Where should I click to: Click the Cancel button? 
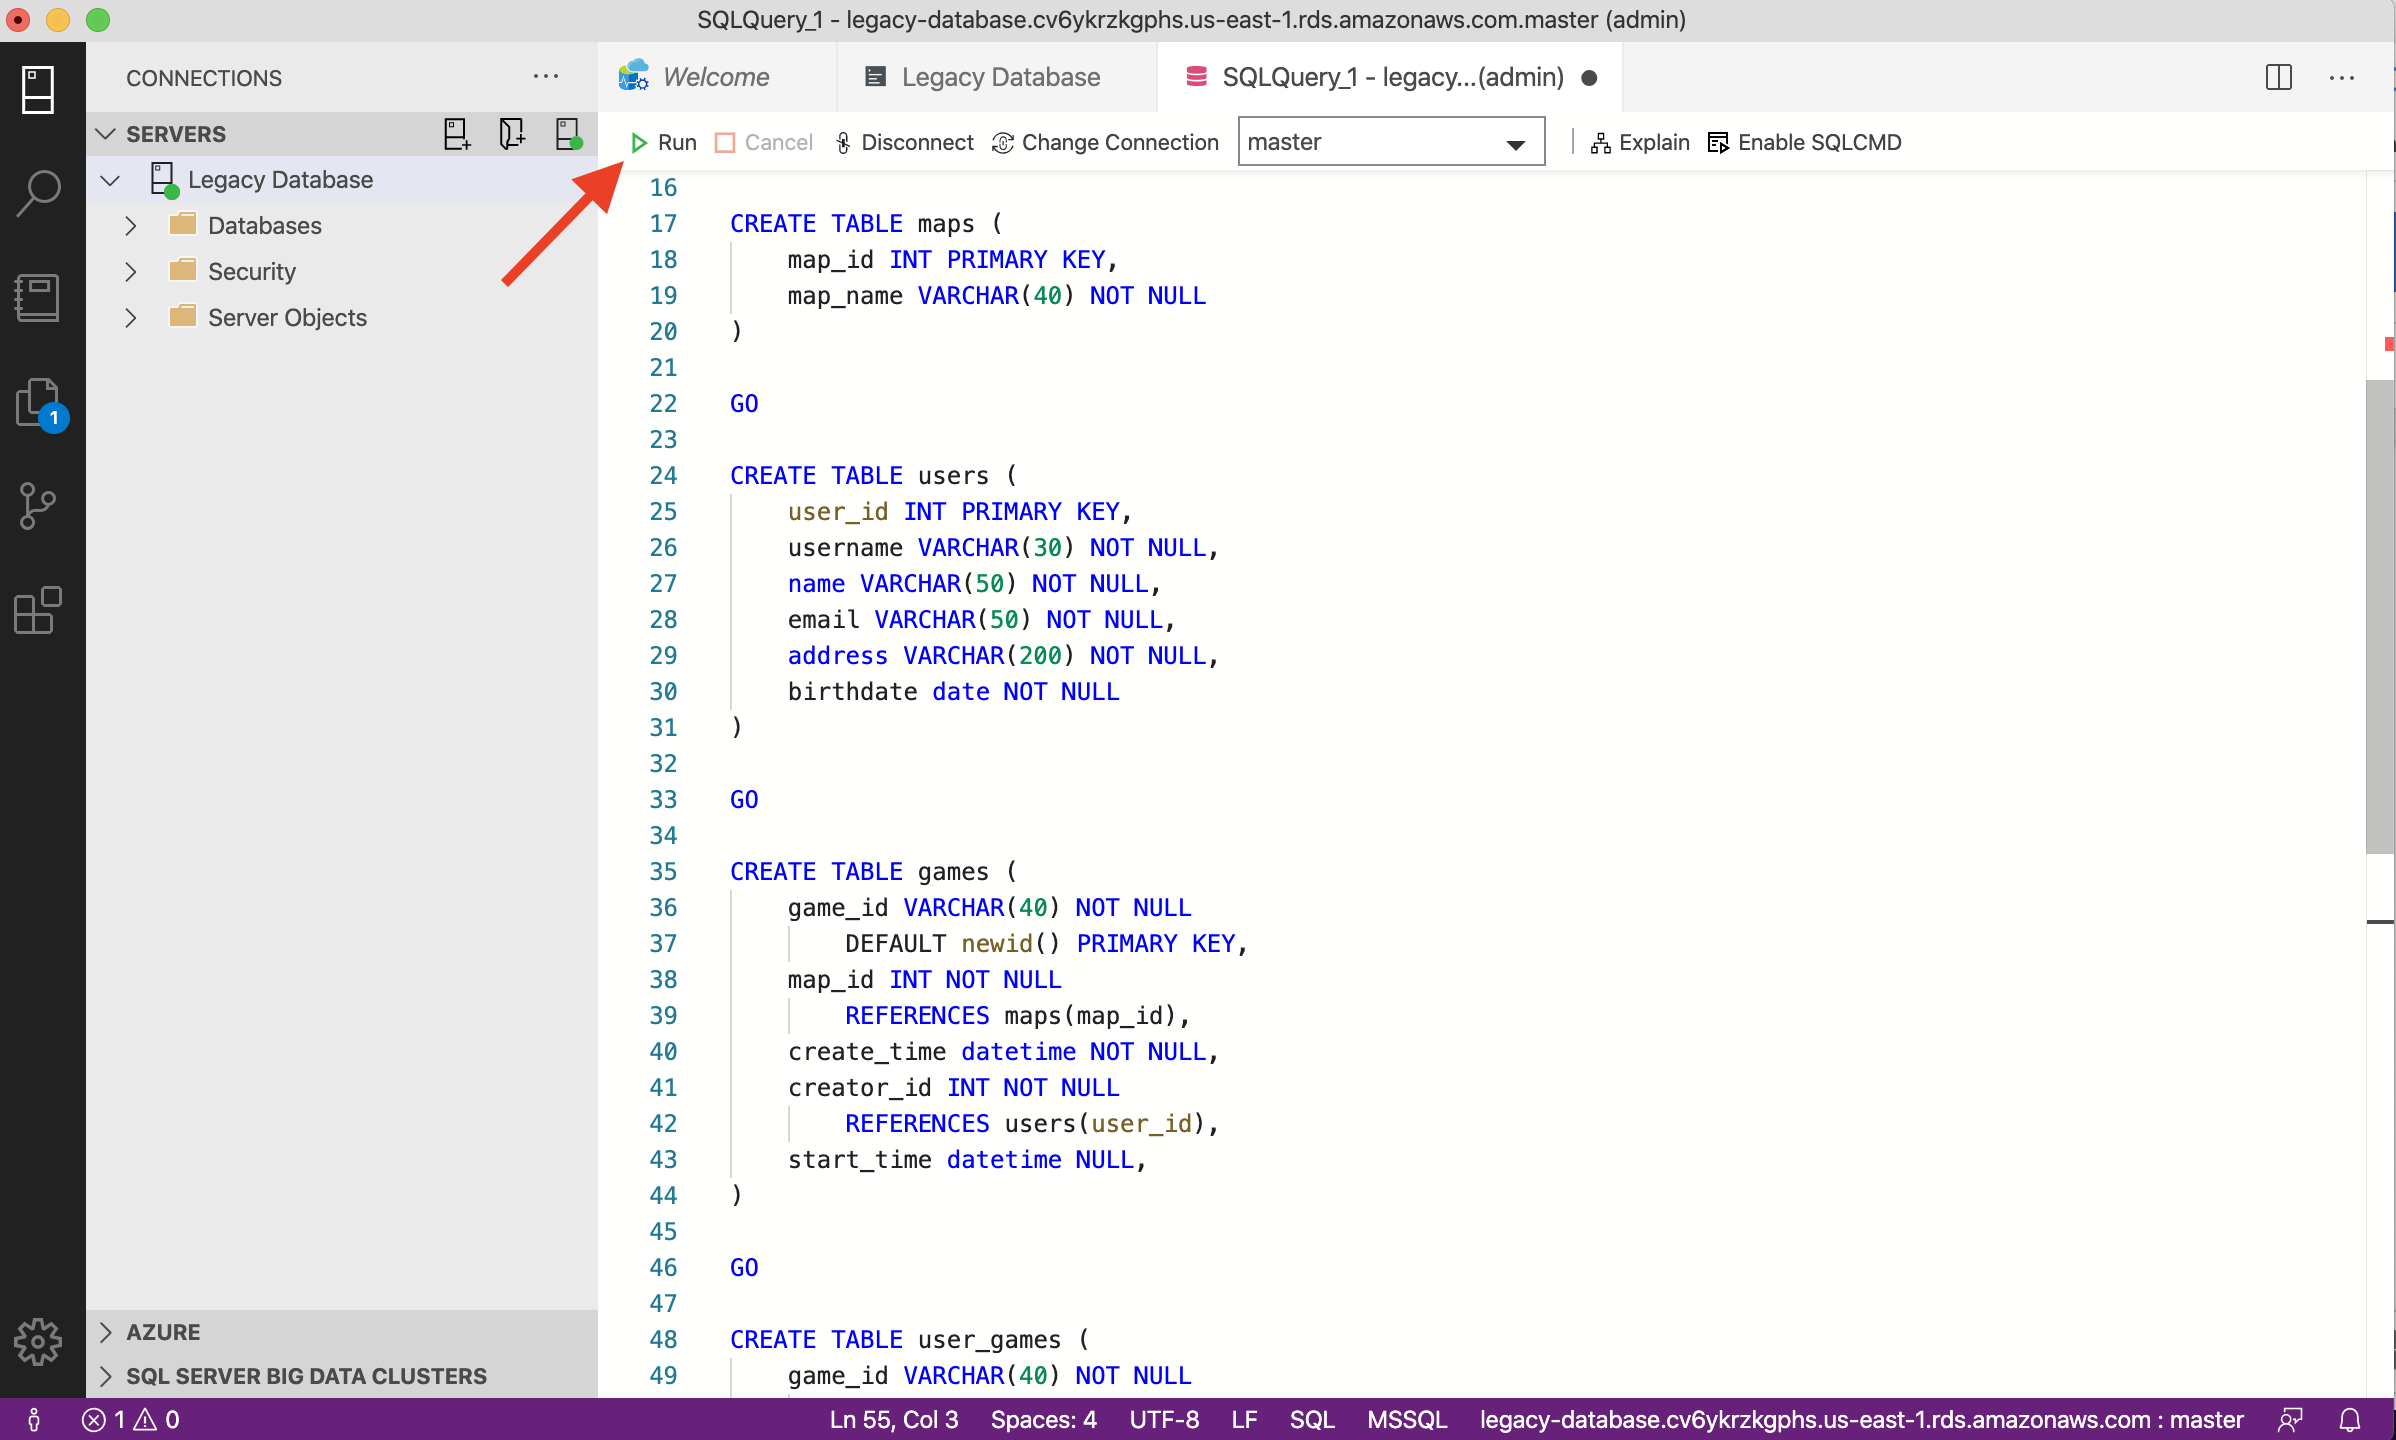pyautogui.click(x=767, y=142)
